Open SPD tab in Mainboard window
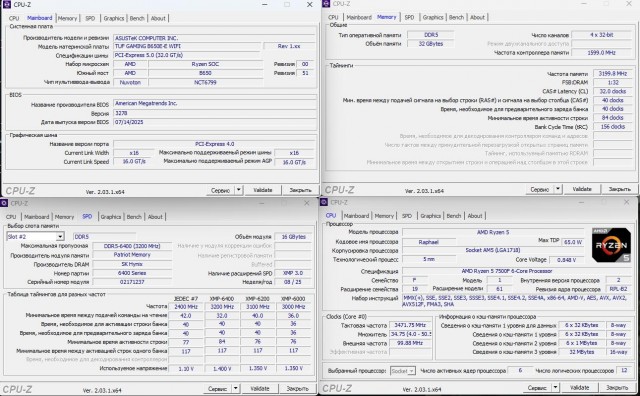This screenshot has height=396, width=640. (x=90, y=18)
